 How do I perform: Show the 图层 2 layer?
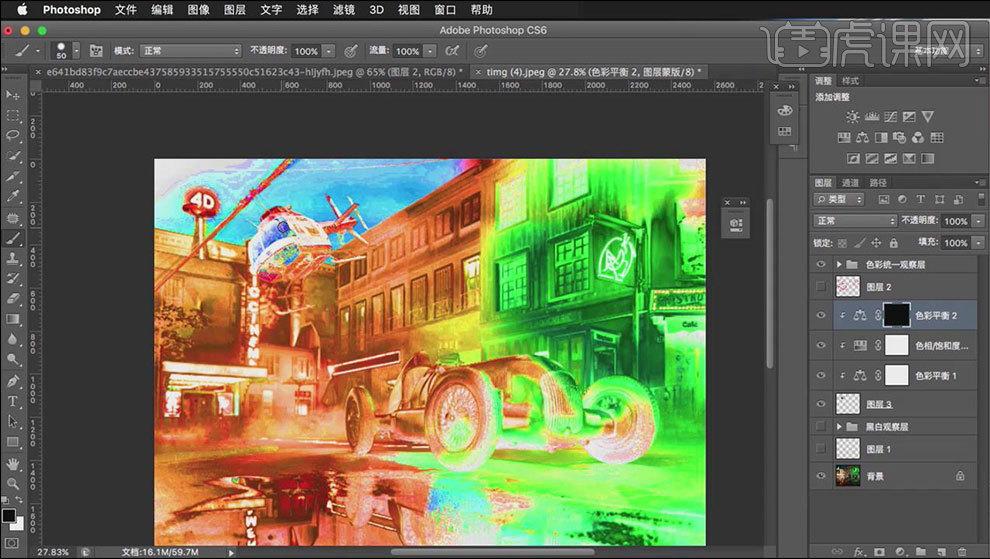[x=821, y=287]
